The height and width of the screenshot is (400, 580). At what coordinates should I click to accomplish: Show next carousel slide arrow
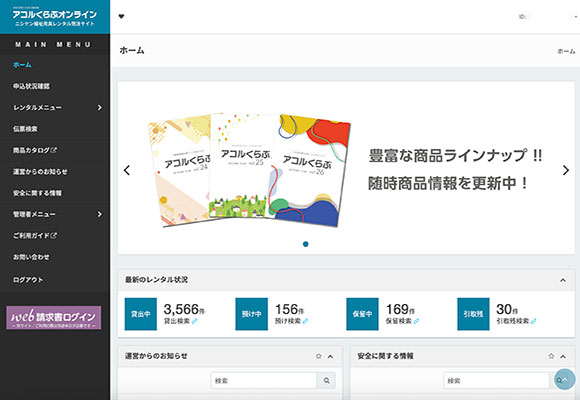[566, 170]
